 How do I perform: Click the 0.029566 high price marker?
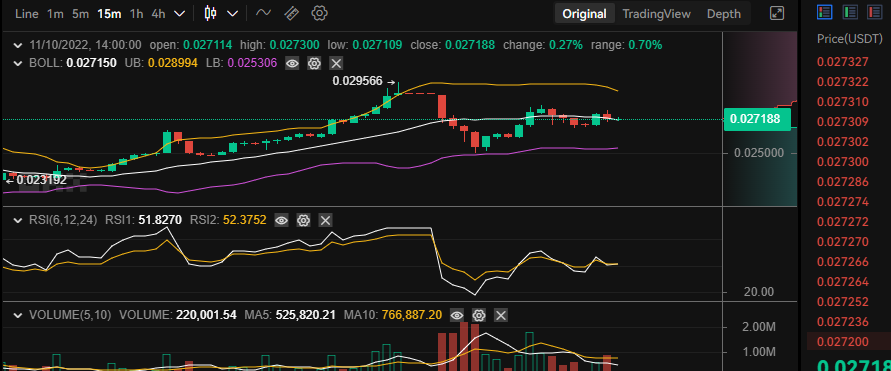point(357,81)
